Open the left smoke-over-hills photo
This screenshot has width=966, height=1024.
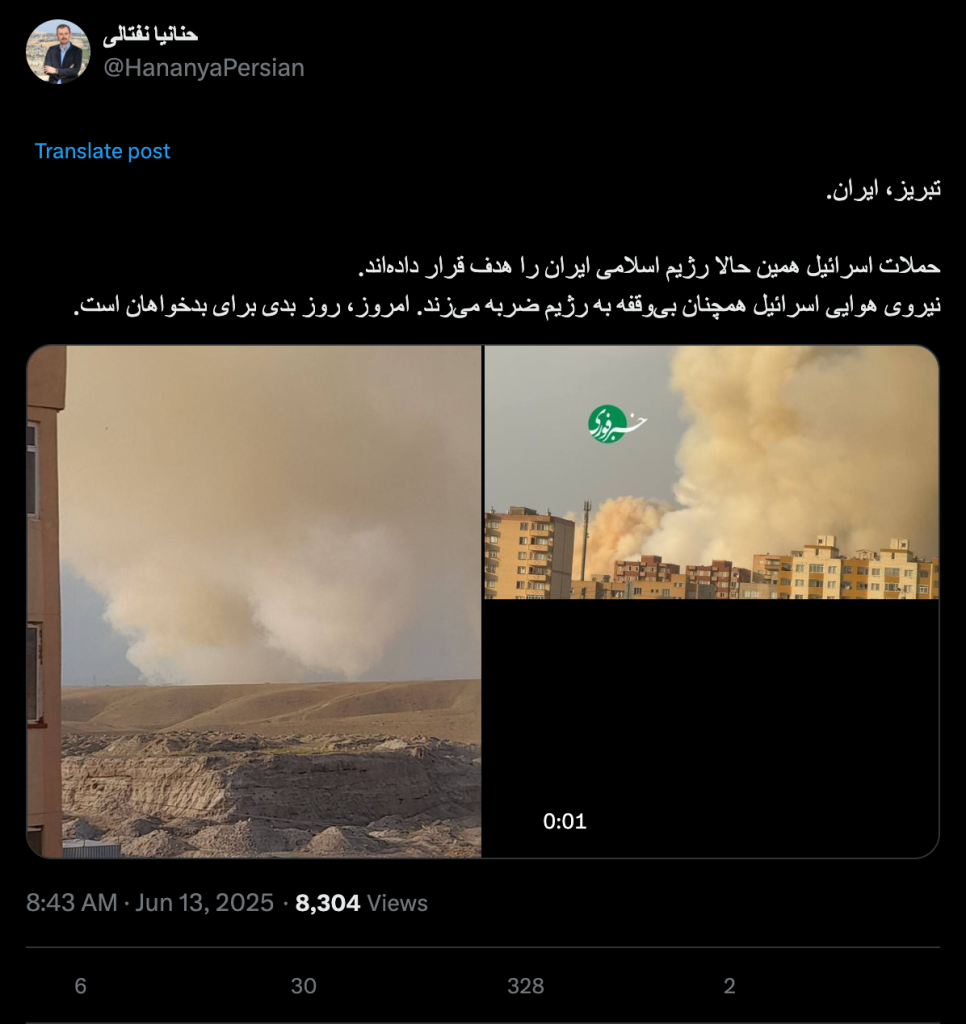pos(254,601)
